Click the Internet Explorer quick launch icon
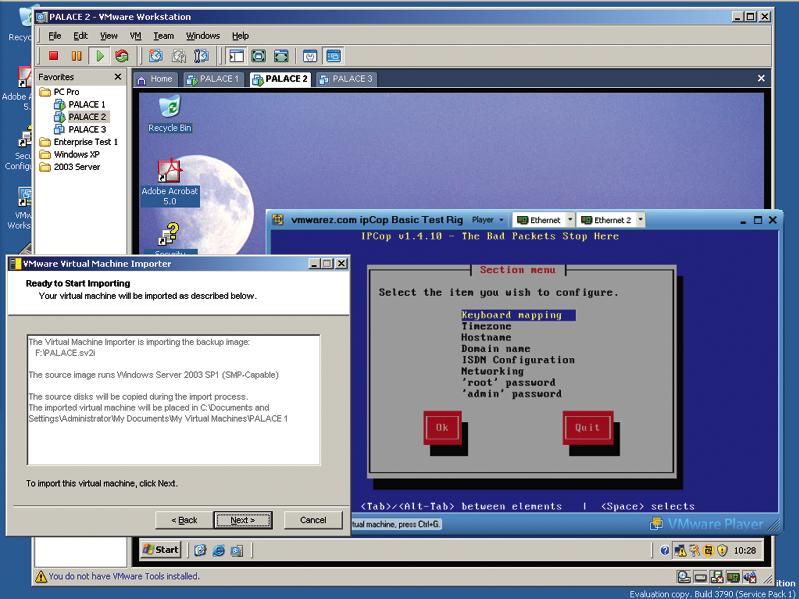Viewport: 799px width, 599px height. 219,550
